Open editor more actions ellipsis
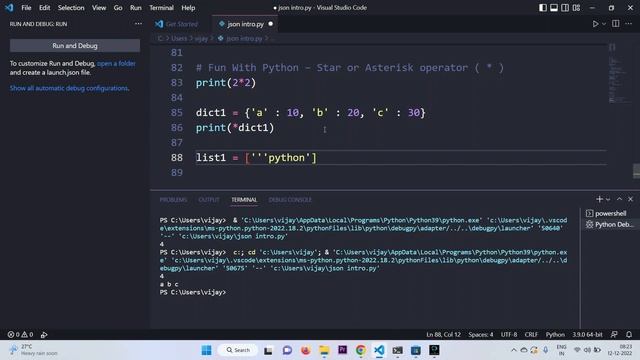 click(629, 24)
